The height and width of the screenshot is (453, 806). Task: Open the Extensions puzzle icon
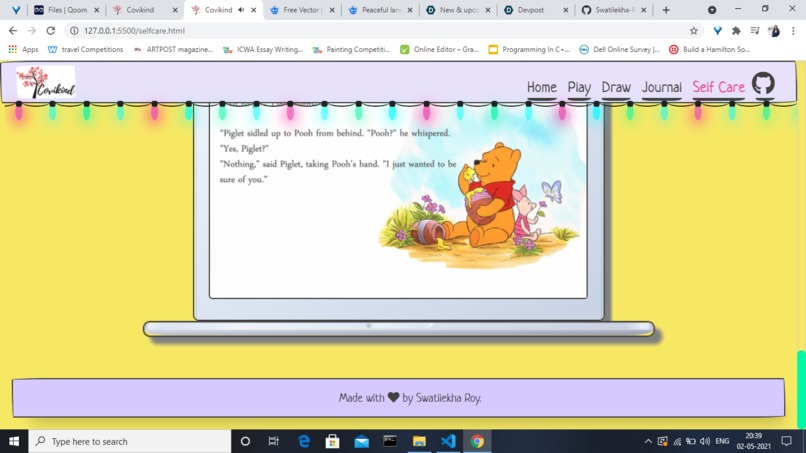coord(736,31)
